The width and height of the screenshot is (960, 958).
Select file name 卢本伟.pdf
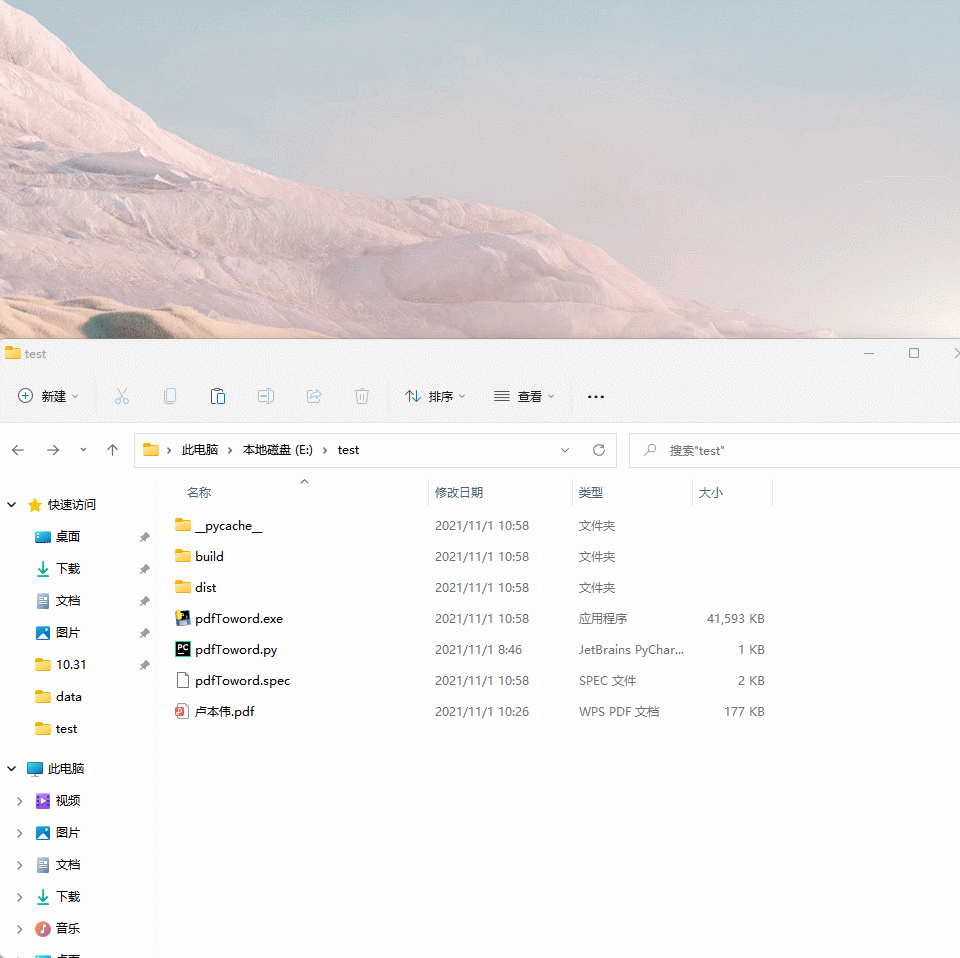point(225,711)
